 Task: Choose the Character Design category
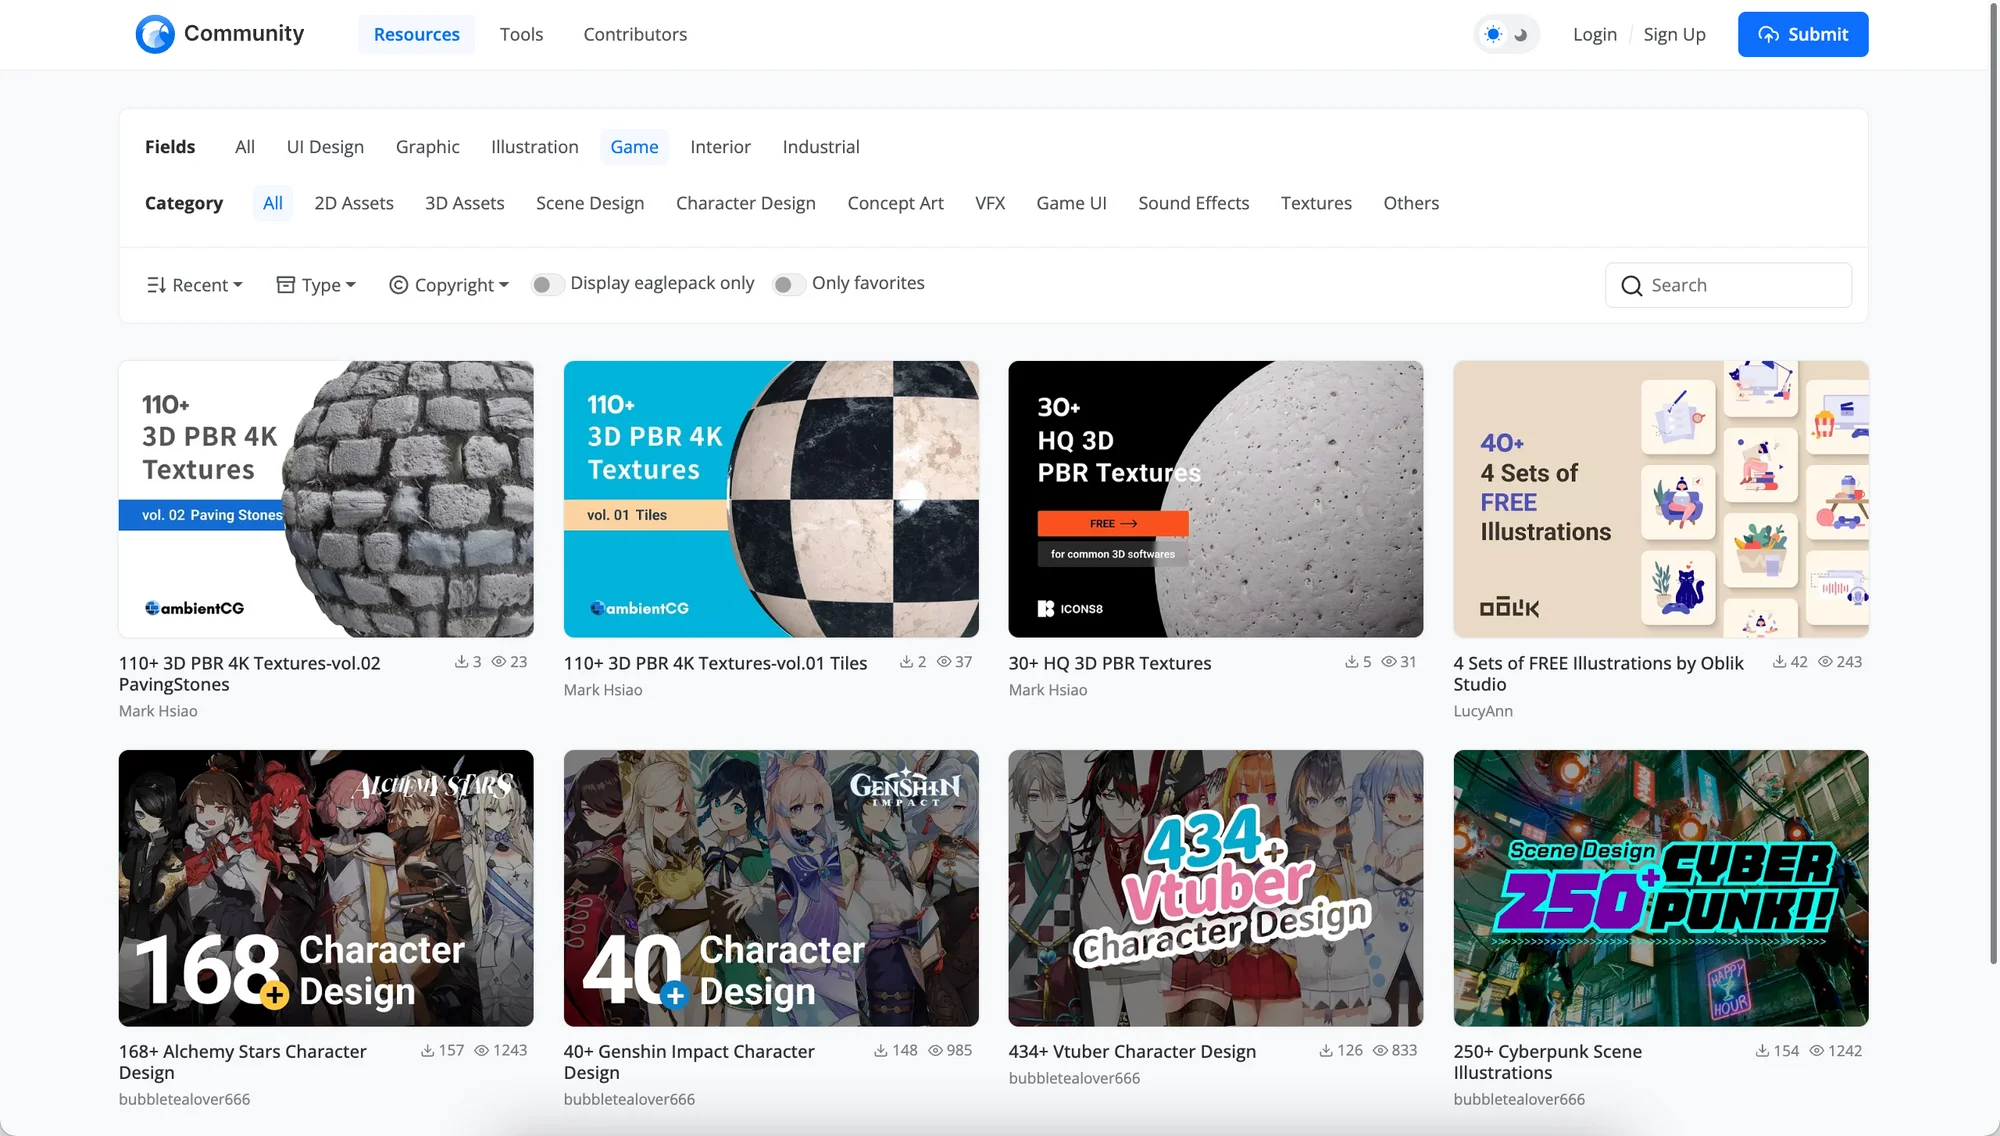tap(745, 203)
